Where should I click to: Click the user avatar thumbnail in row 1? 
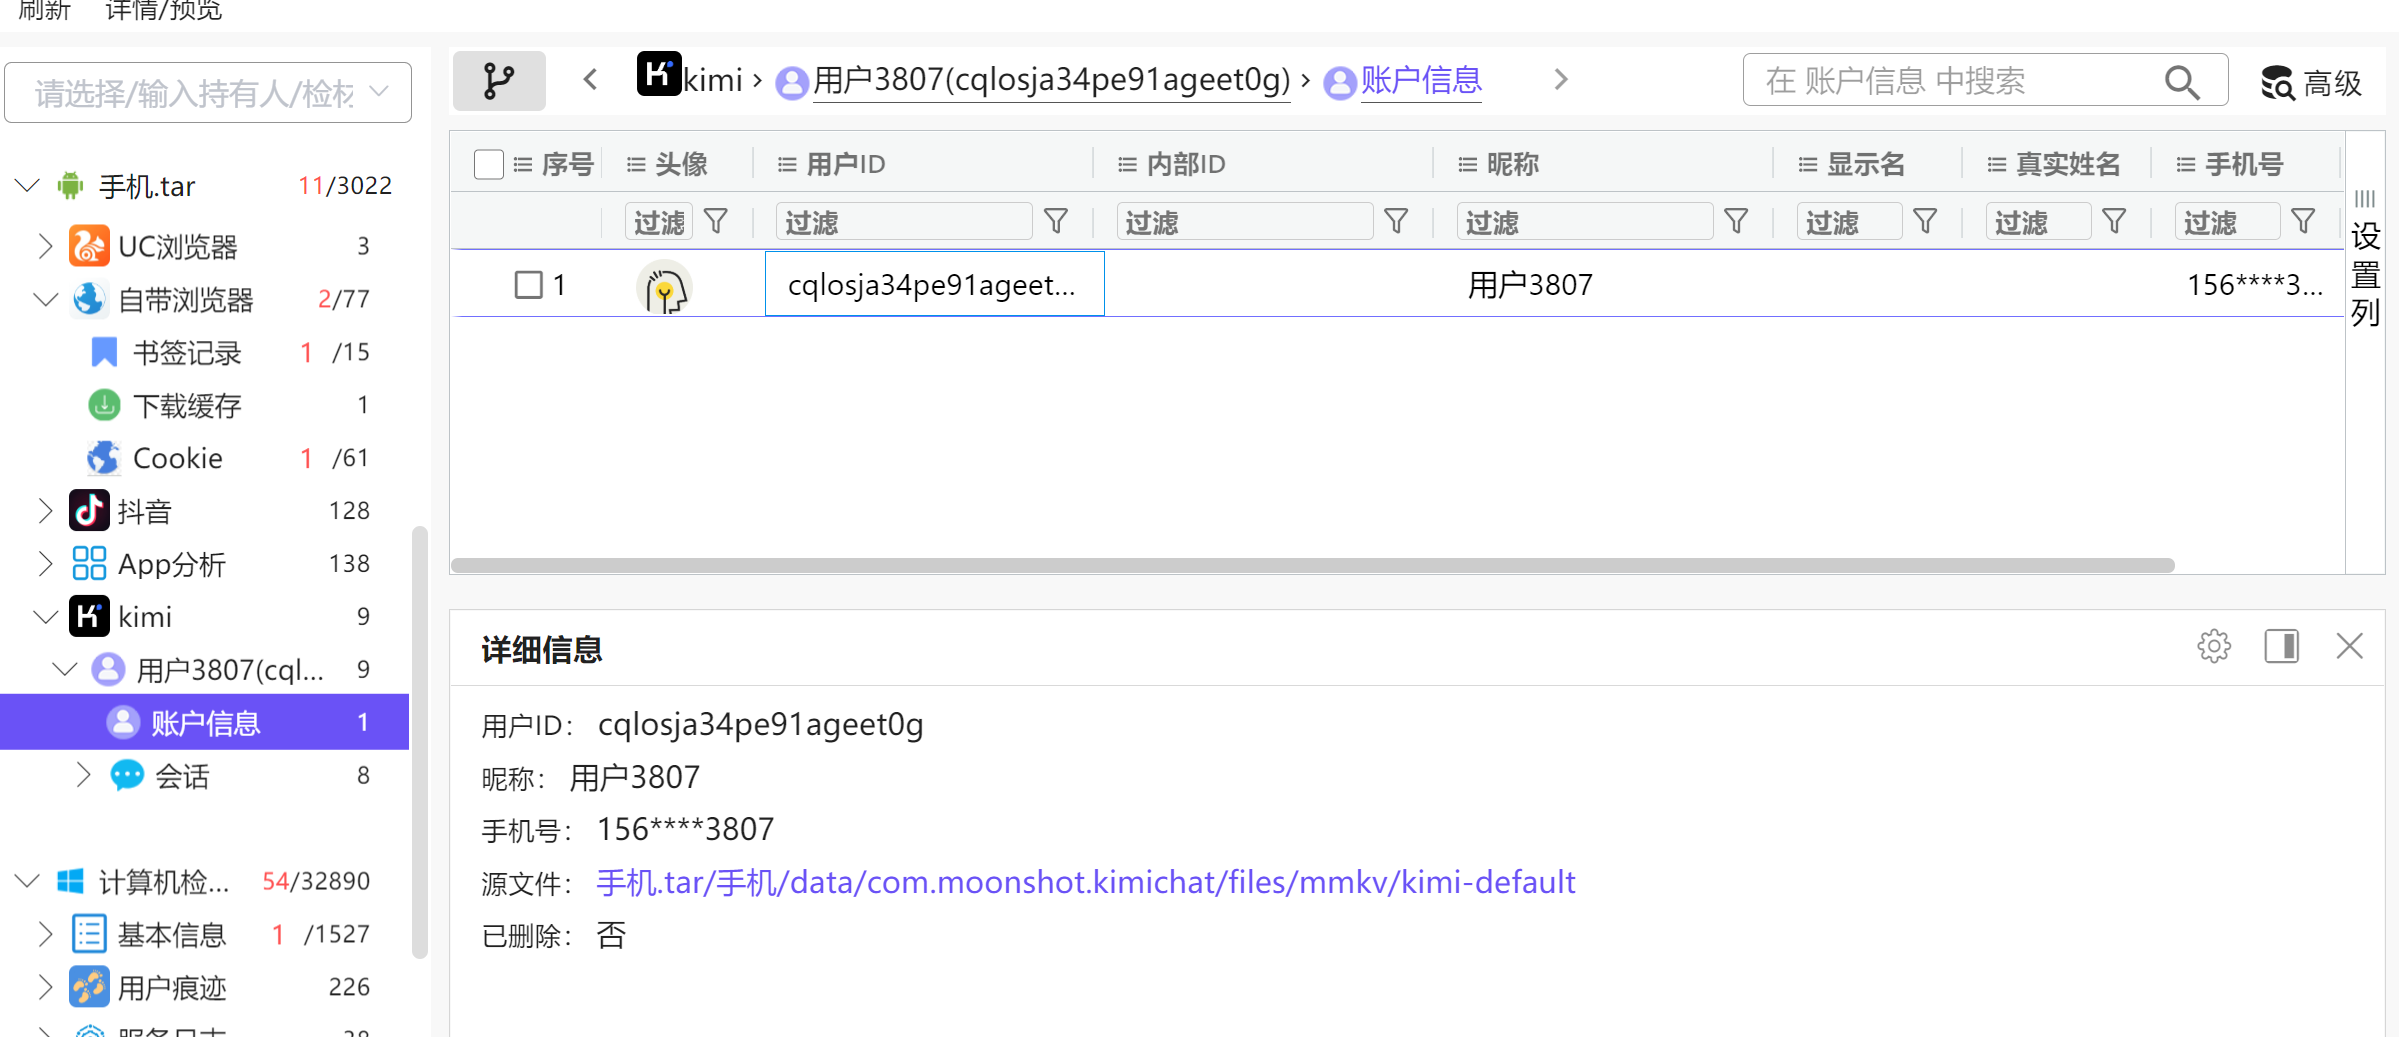click(x=664, y=288)
